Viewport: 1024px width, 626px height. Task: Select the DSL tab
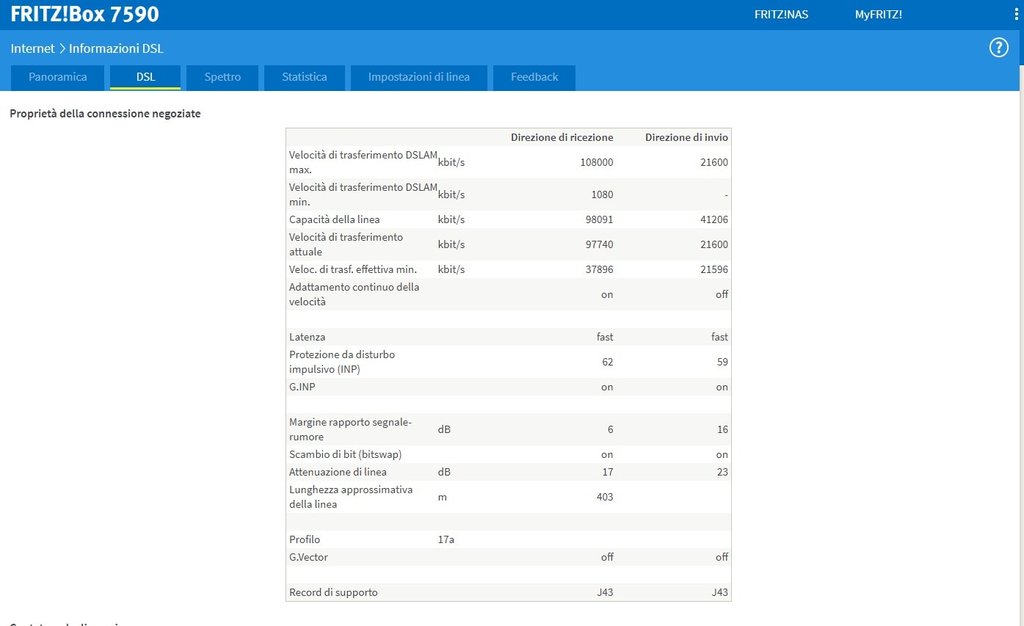(145, 77)
